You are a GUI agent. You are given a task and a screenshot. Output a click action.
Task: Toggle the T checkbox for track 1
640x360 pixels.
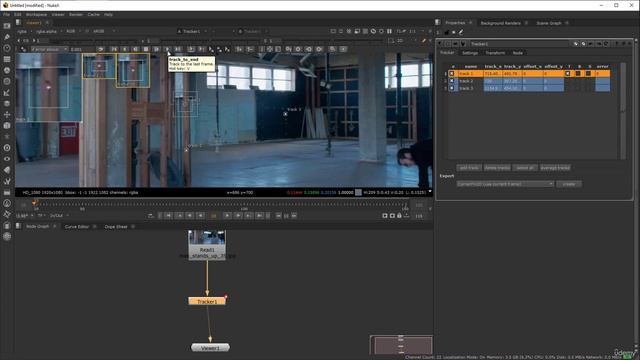coord(567,73)
